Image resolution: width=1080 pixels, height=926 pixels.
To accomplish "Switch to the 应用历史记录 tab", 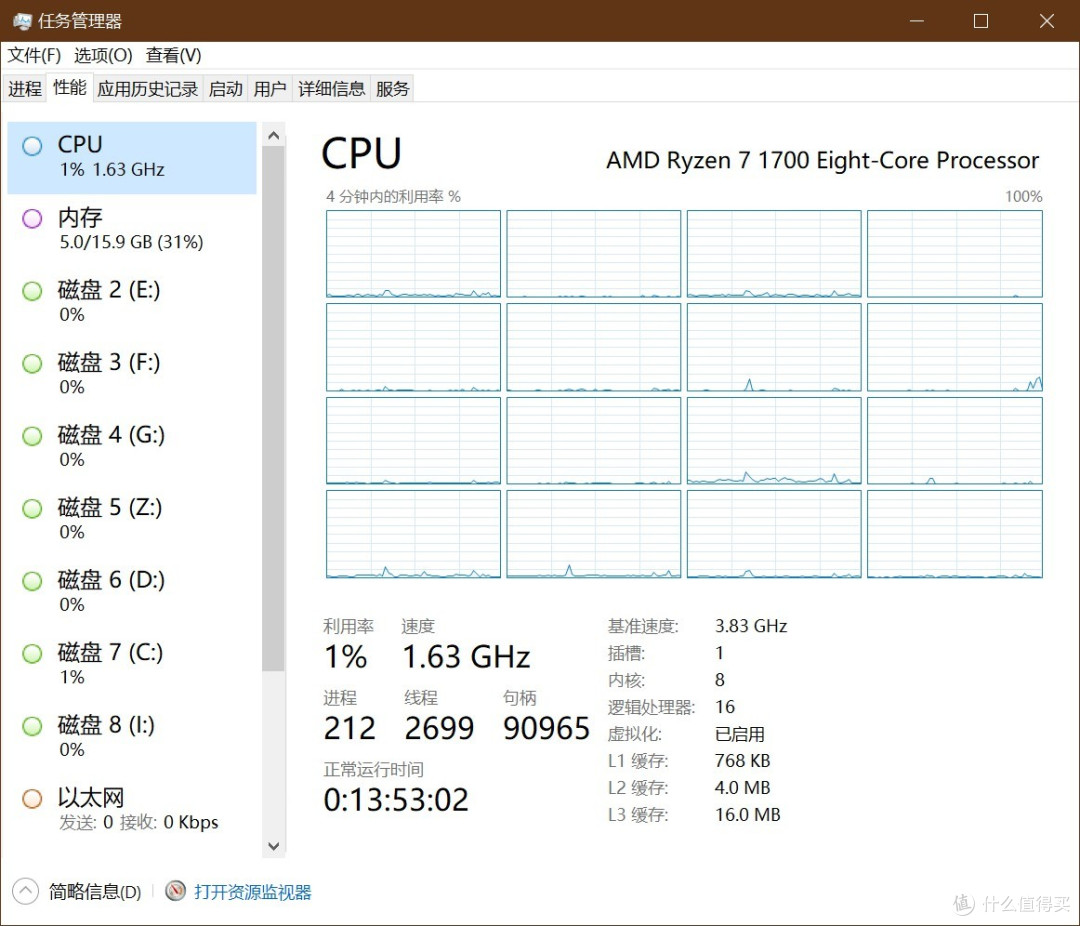I will click(147, 89).
